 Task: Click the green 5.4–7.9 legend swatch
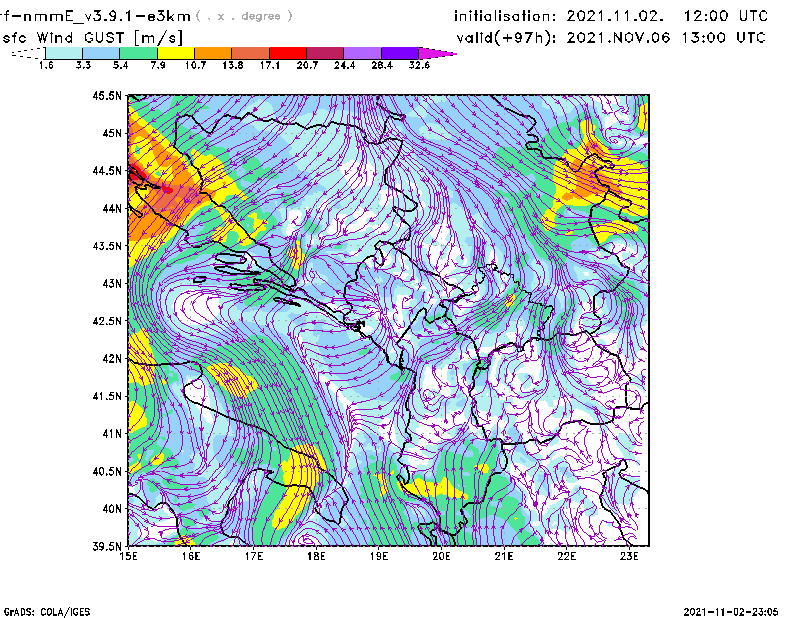[x=138, y=53]
